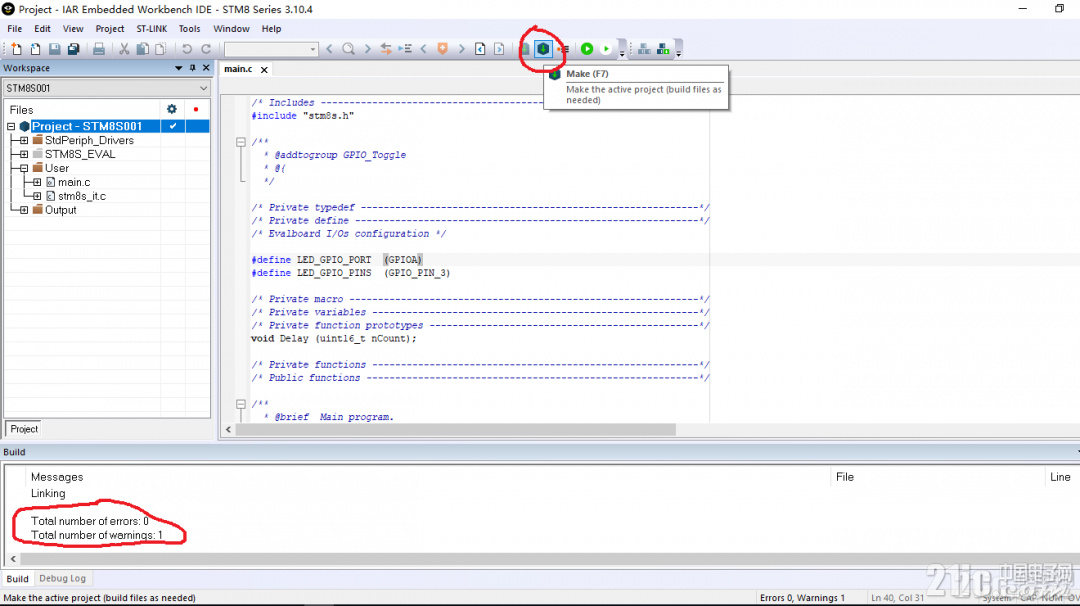Click the first analysis toolbar icon

[x=644, y=49]
